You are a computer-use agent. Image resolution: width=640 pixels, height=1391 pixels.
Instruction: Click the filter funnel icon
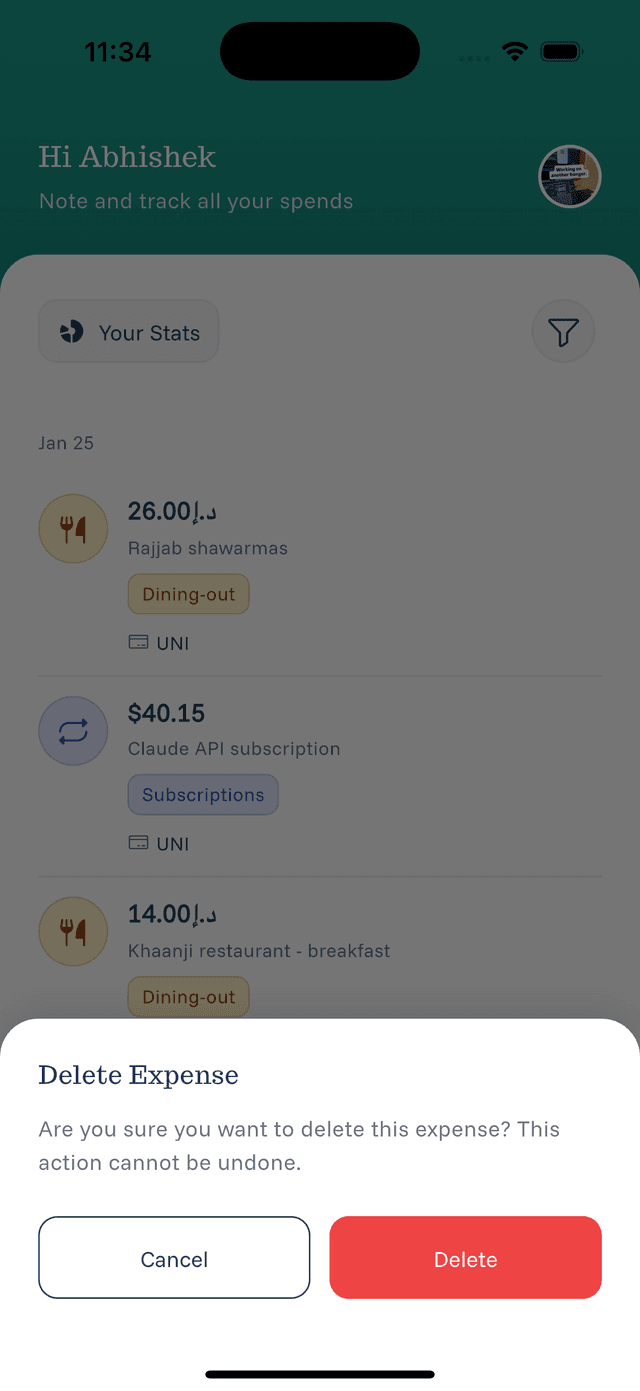click(563, 331)
